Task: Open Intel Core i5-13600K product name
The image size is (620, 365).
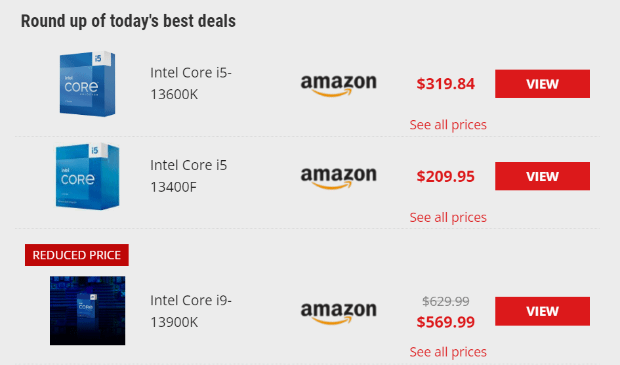Action: tap(191, 83)
